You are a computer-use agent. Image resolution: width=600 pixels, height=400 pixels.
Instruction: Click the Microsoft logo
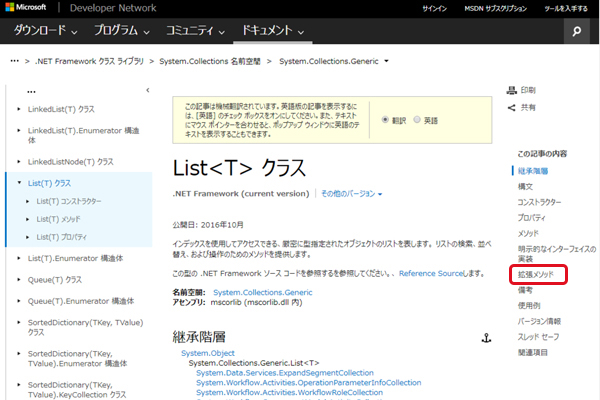26,7
